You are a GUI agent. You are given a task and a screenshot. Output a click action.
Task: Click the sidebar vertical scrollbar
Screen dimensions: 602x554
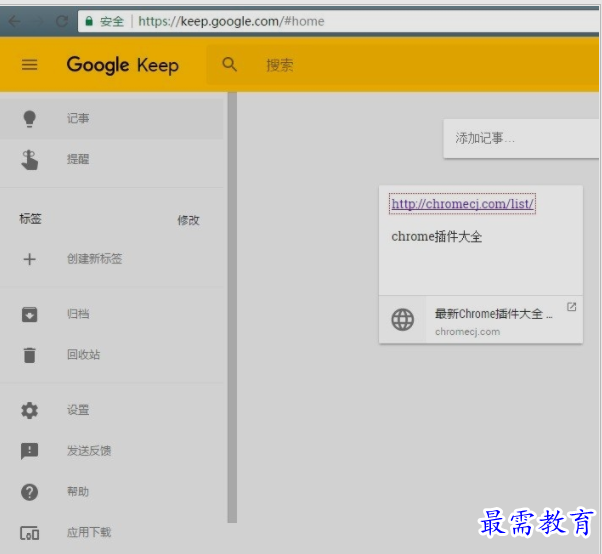[x=232, y=307]
